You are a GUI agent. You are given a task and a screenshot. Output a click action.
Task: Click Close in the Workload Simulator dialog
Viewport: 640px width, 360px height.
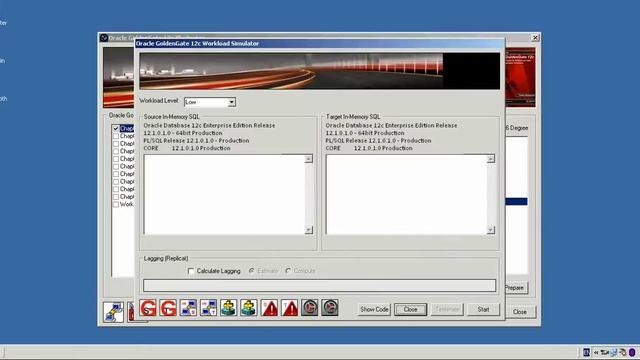coord(410,309)
